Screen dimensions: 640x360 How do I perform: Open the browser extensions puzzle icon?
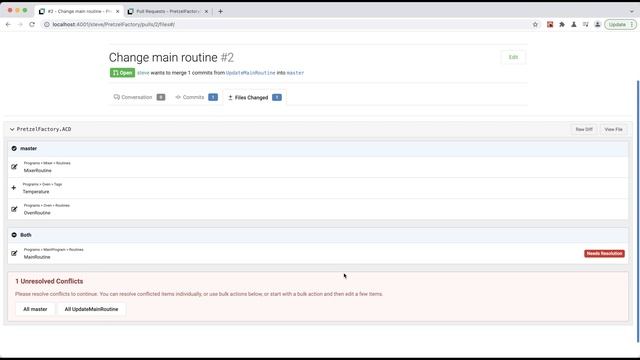coord(562,24)
